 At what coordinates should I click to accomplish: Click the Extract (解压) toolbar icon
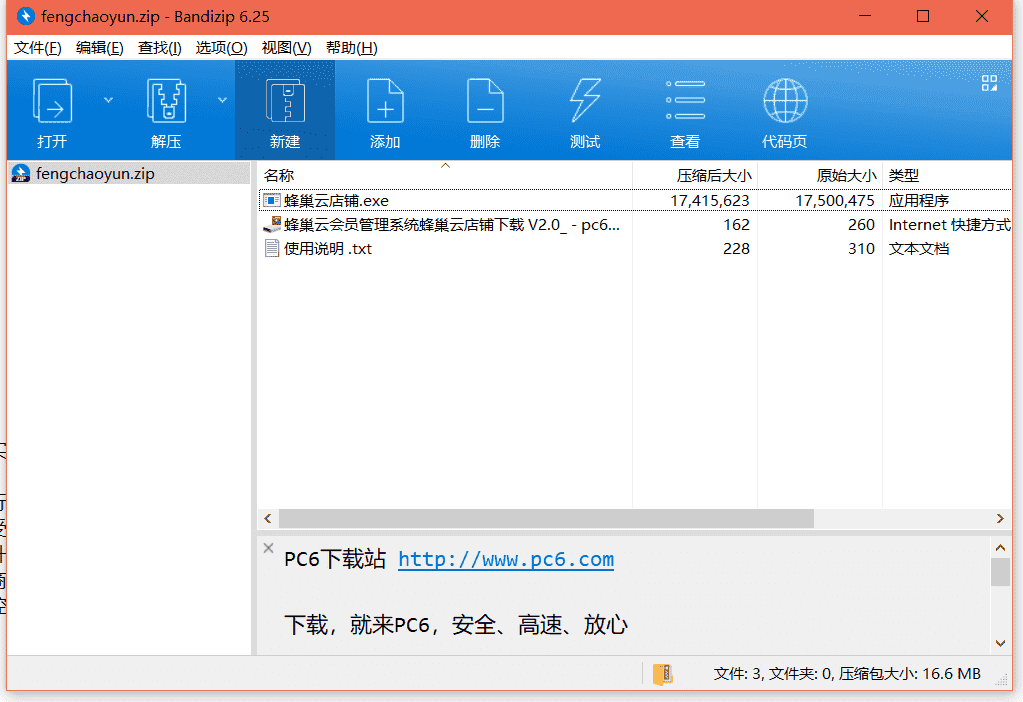[166, 101]
